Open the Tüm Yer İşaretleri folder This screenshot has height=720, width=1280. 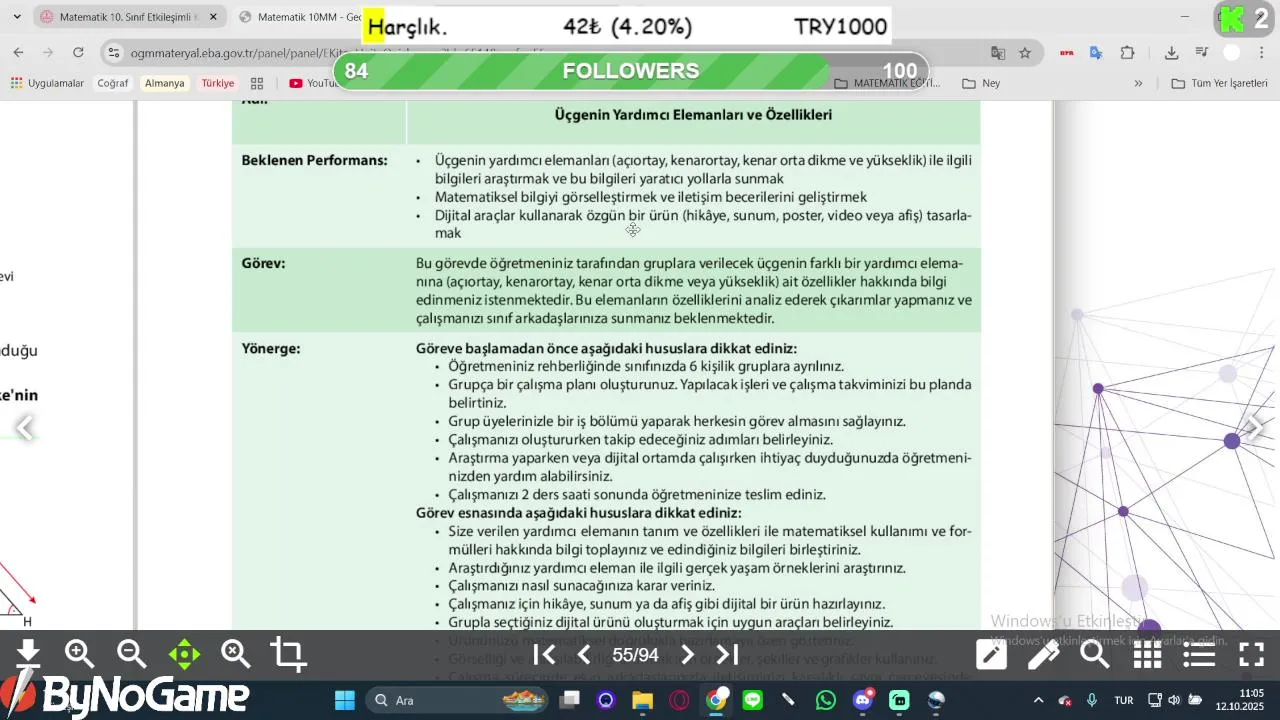click(x=1220, y=83)
